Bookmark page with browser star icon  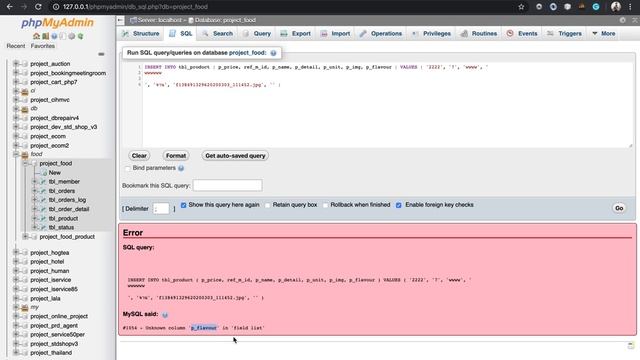point(521,7)
